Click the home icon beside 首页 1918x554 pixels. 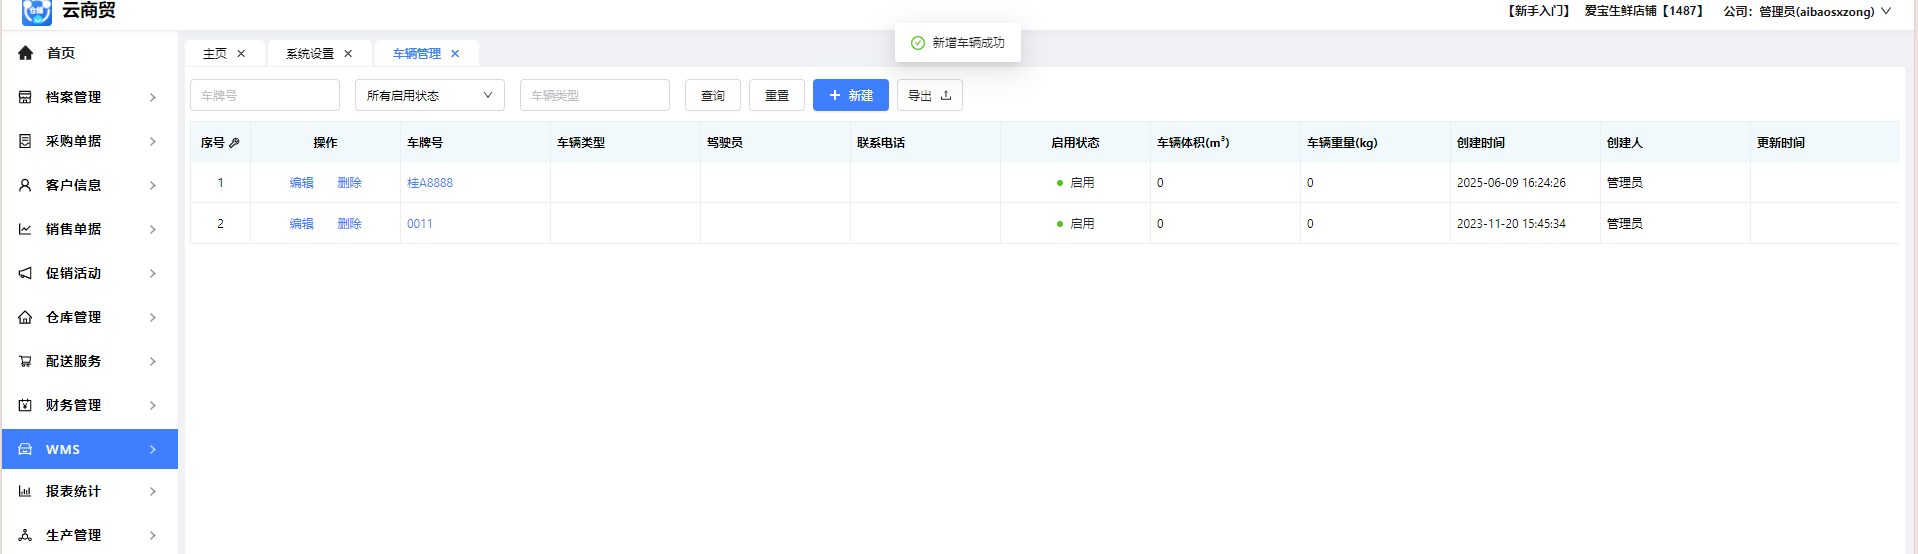point(25,53)
